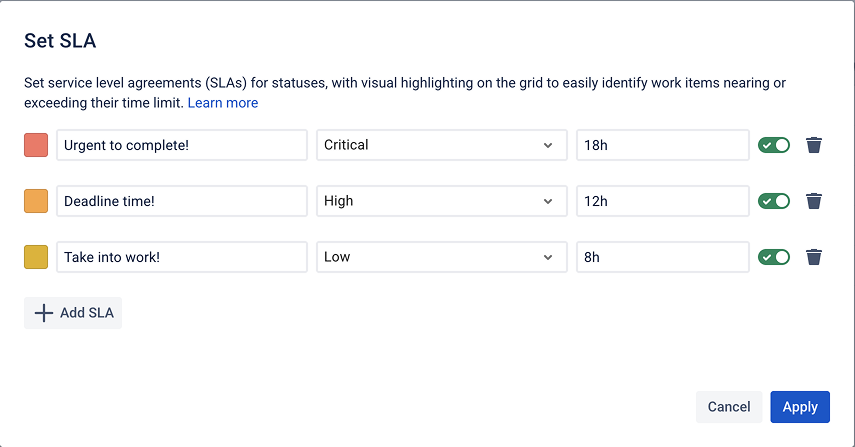Open the Critical priority dropdown
The width and height of the screenshot is (855, 447).
coord(439,145)
